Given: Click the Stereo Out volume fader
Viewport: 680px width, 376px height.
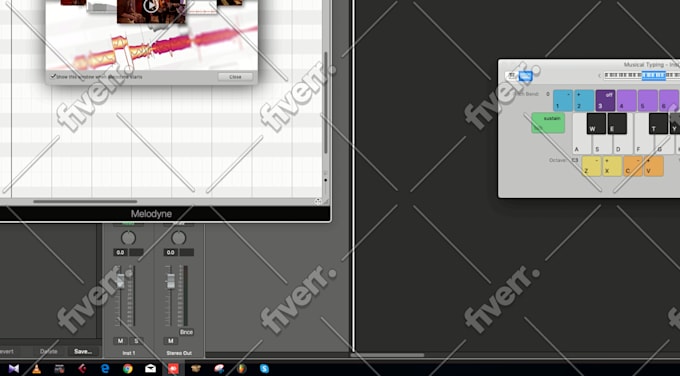Looking at the screenshot, I should (171, 281).
